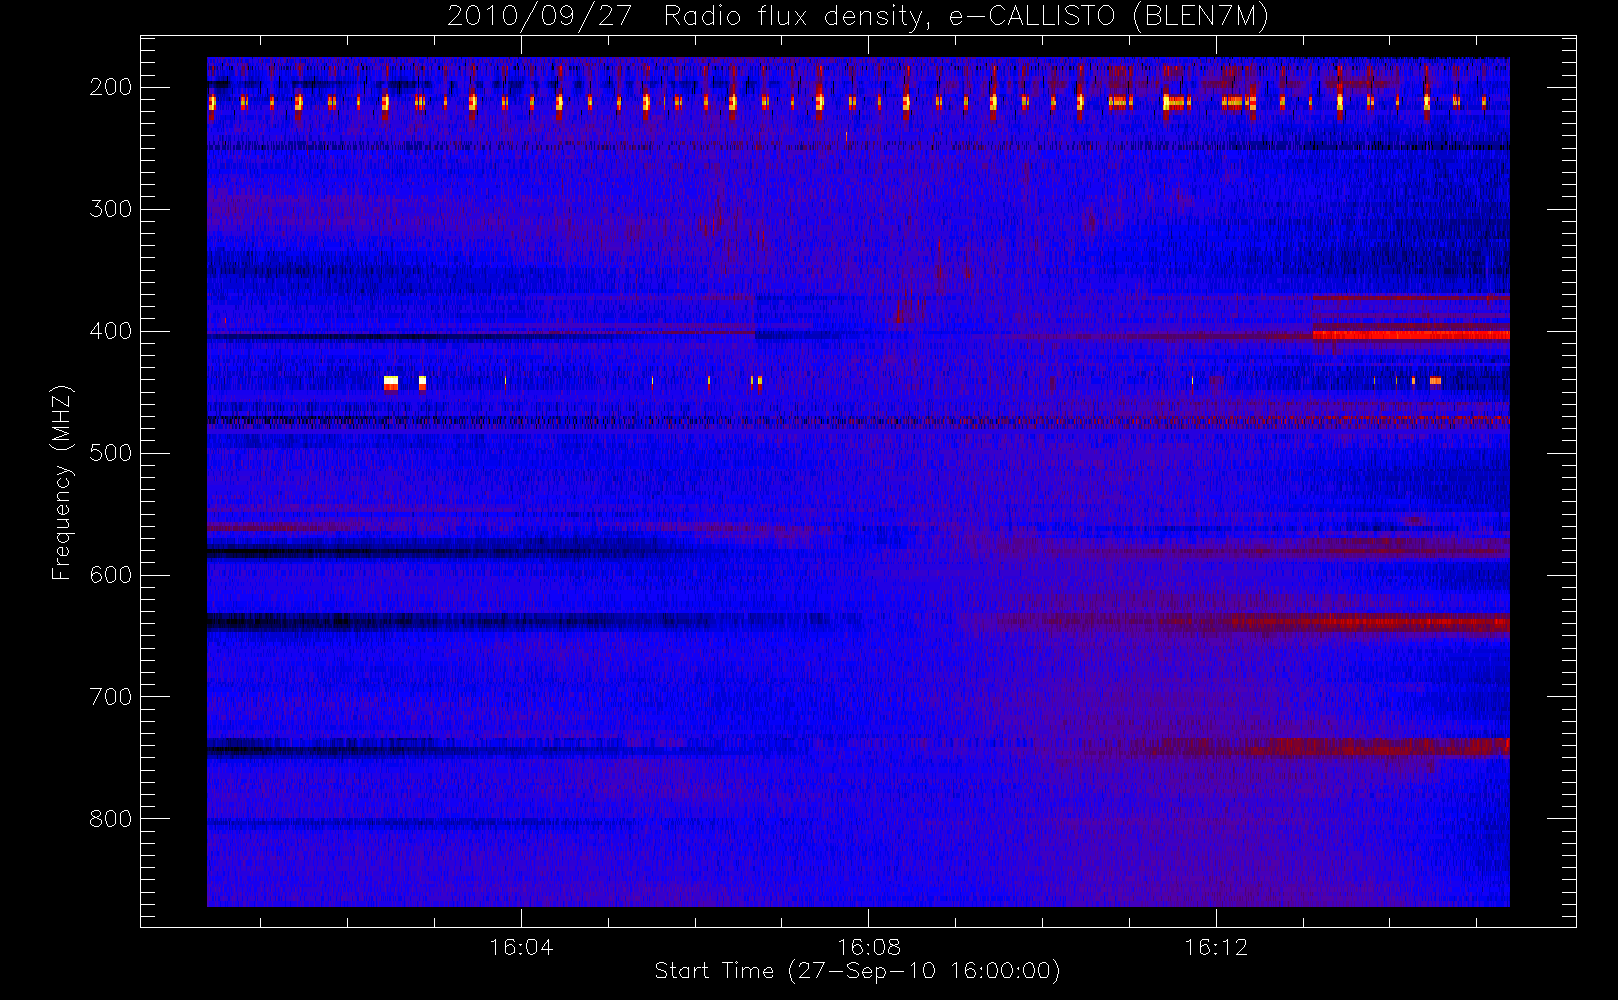Click the 800 frequency tick label

[111, 819]
